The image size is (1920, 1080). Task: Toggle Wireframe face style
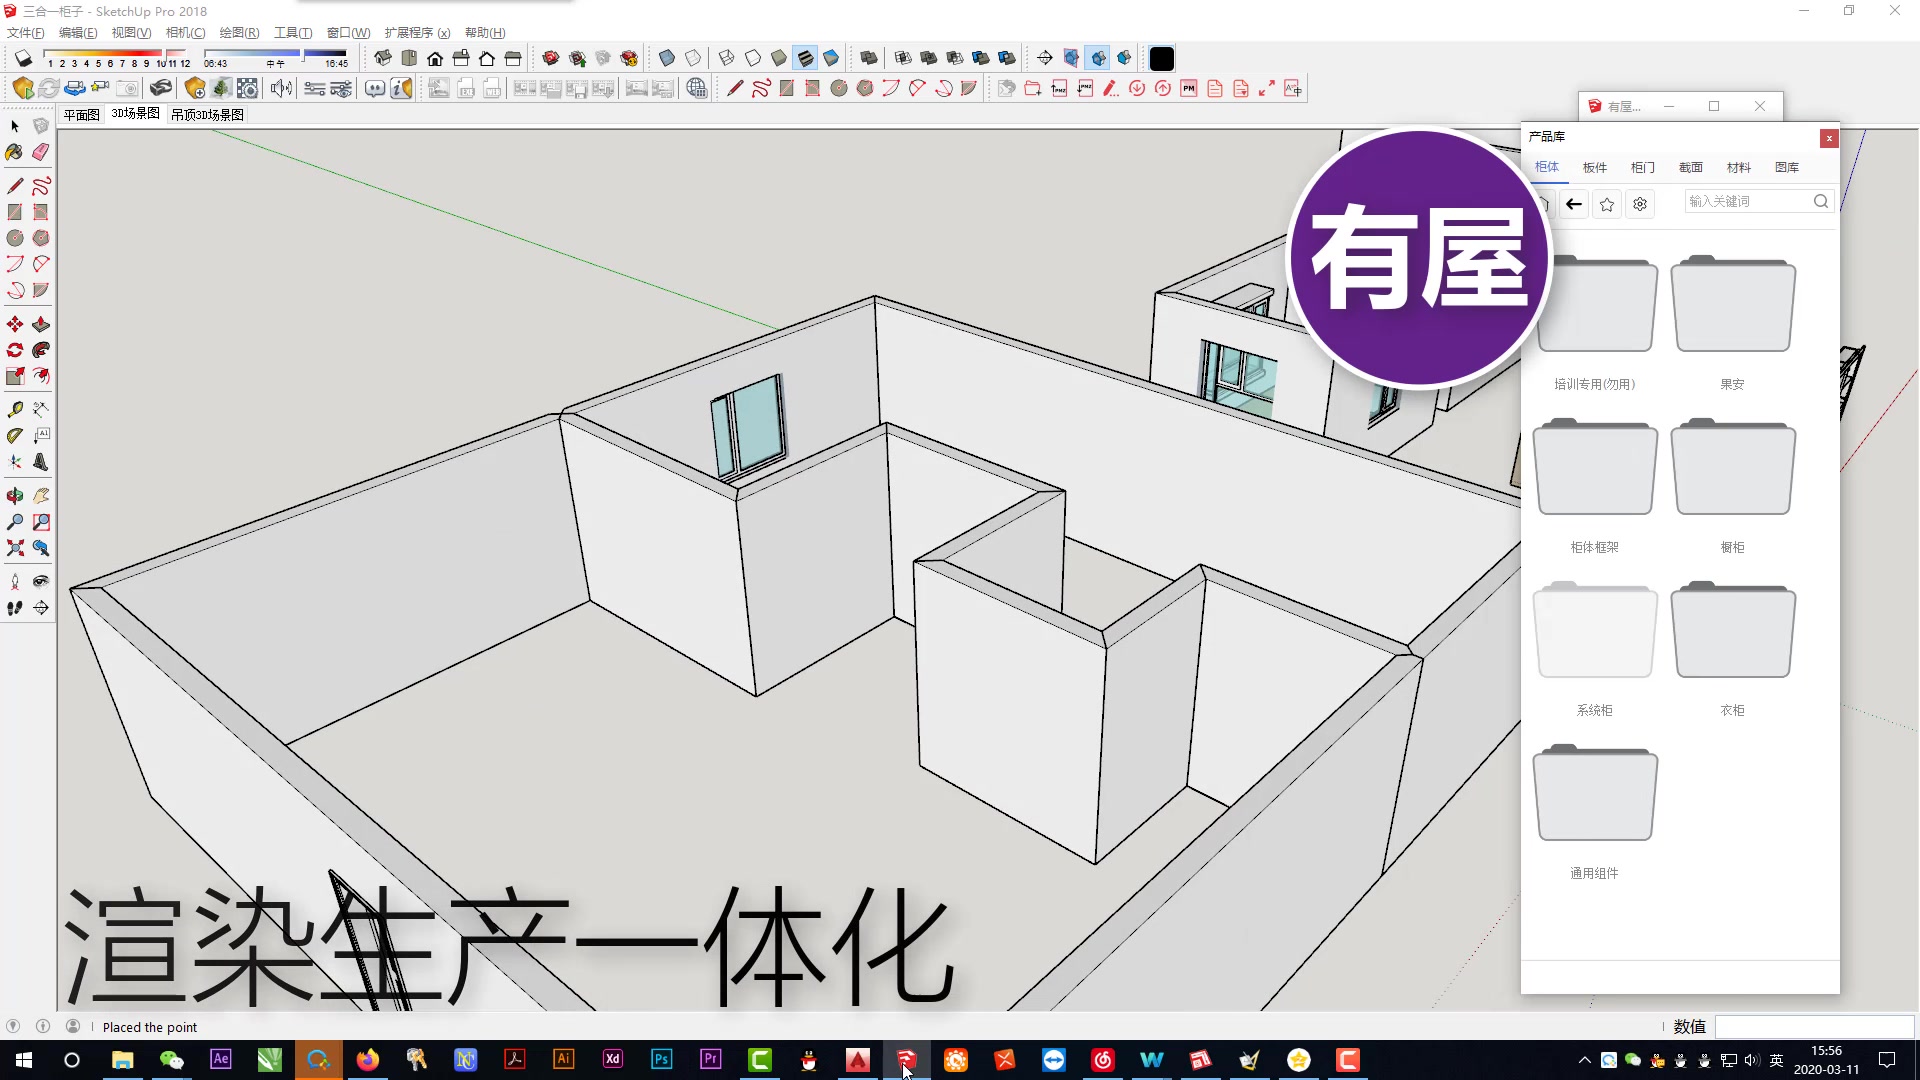point(727,58)
